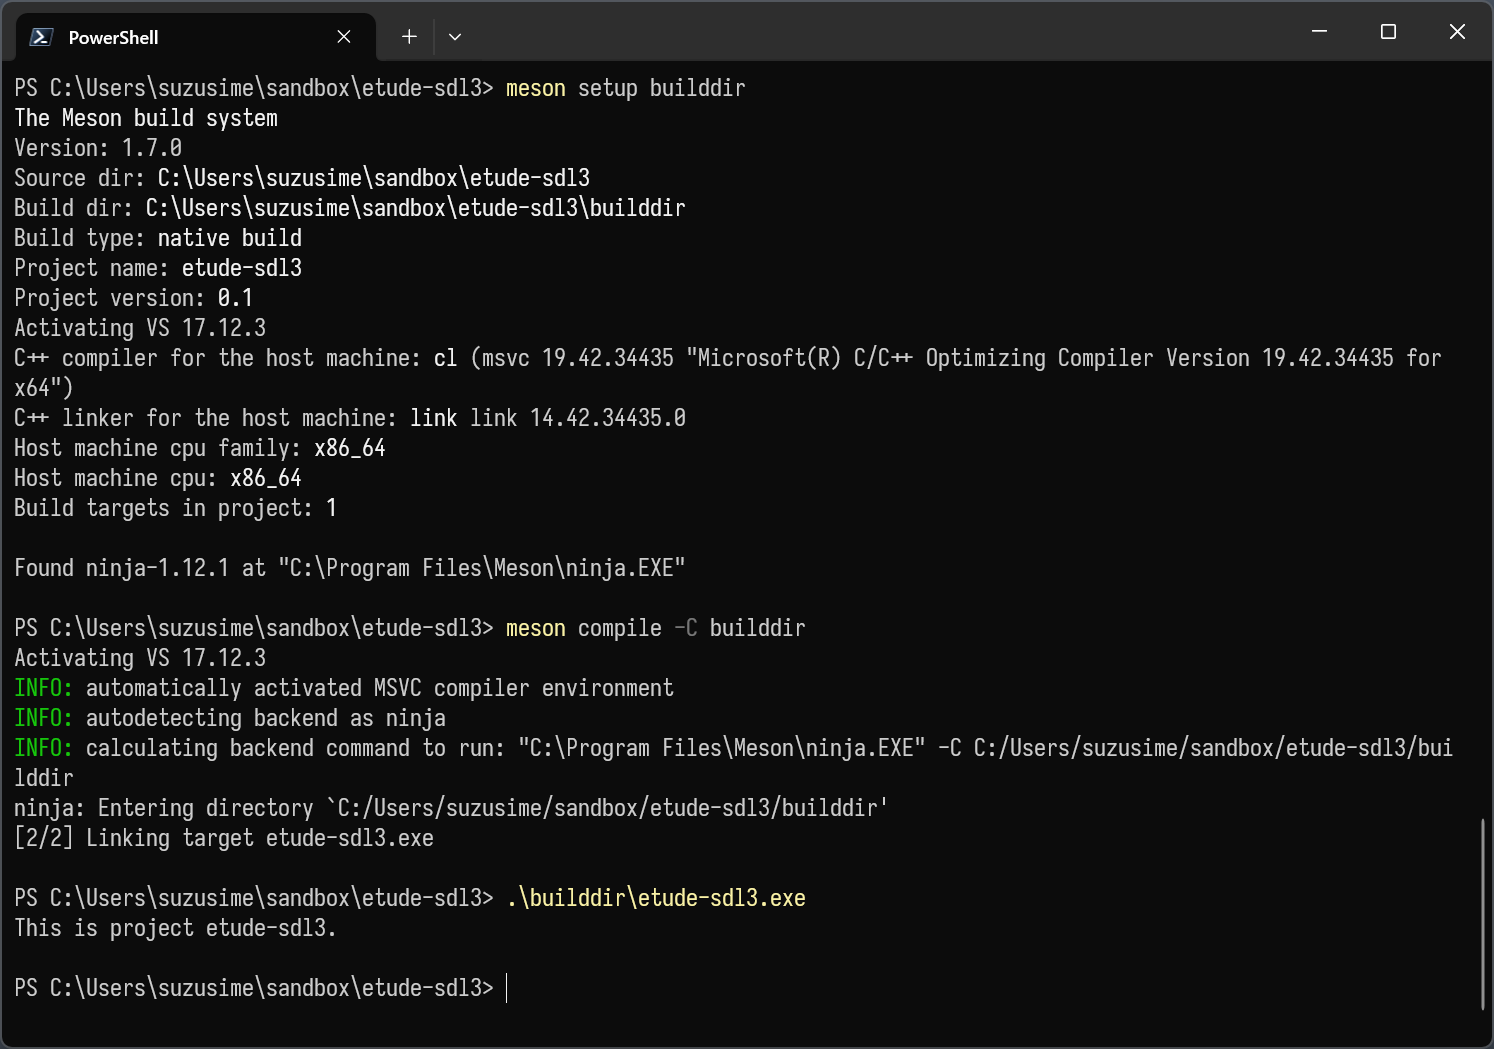This screenshot has width=1494, height=1049.
Task: Click the 'Project name: etude-sdl3' line
Action: (158, 268)
